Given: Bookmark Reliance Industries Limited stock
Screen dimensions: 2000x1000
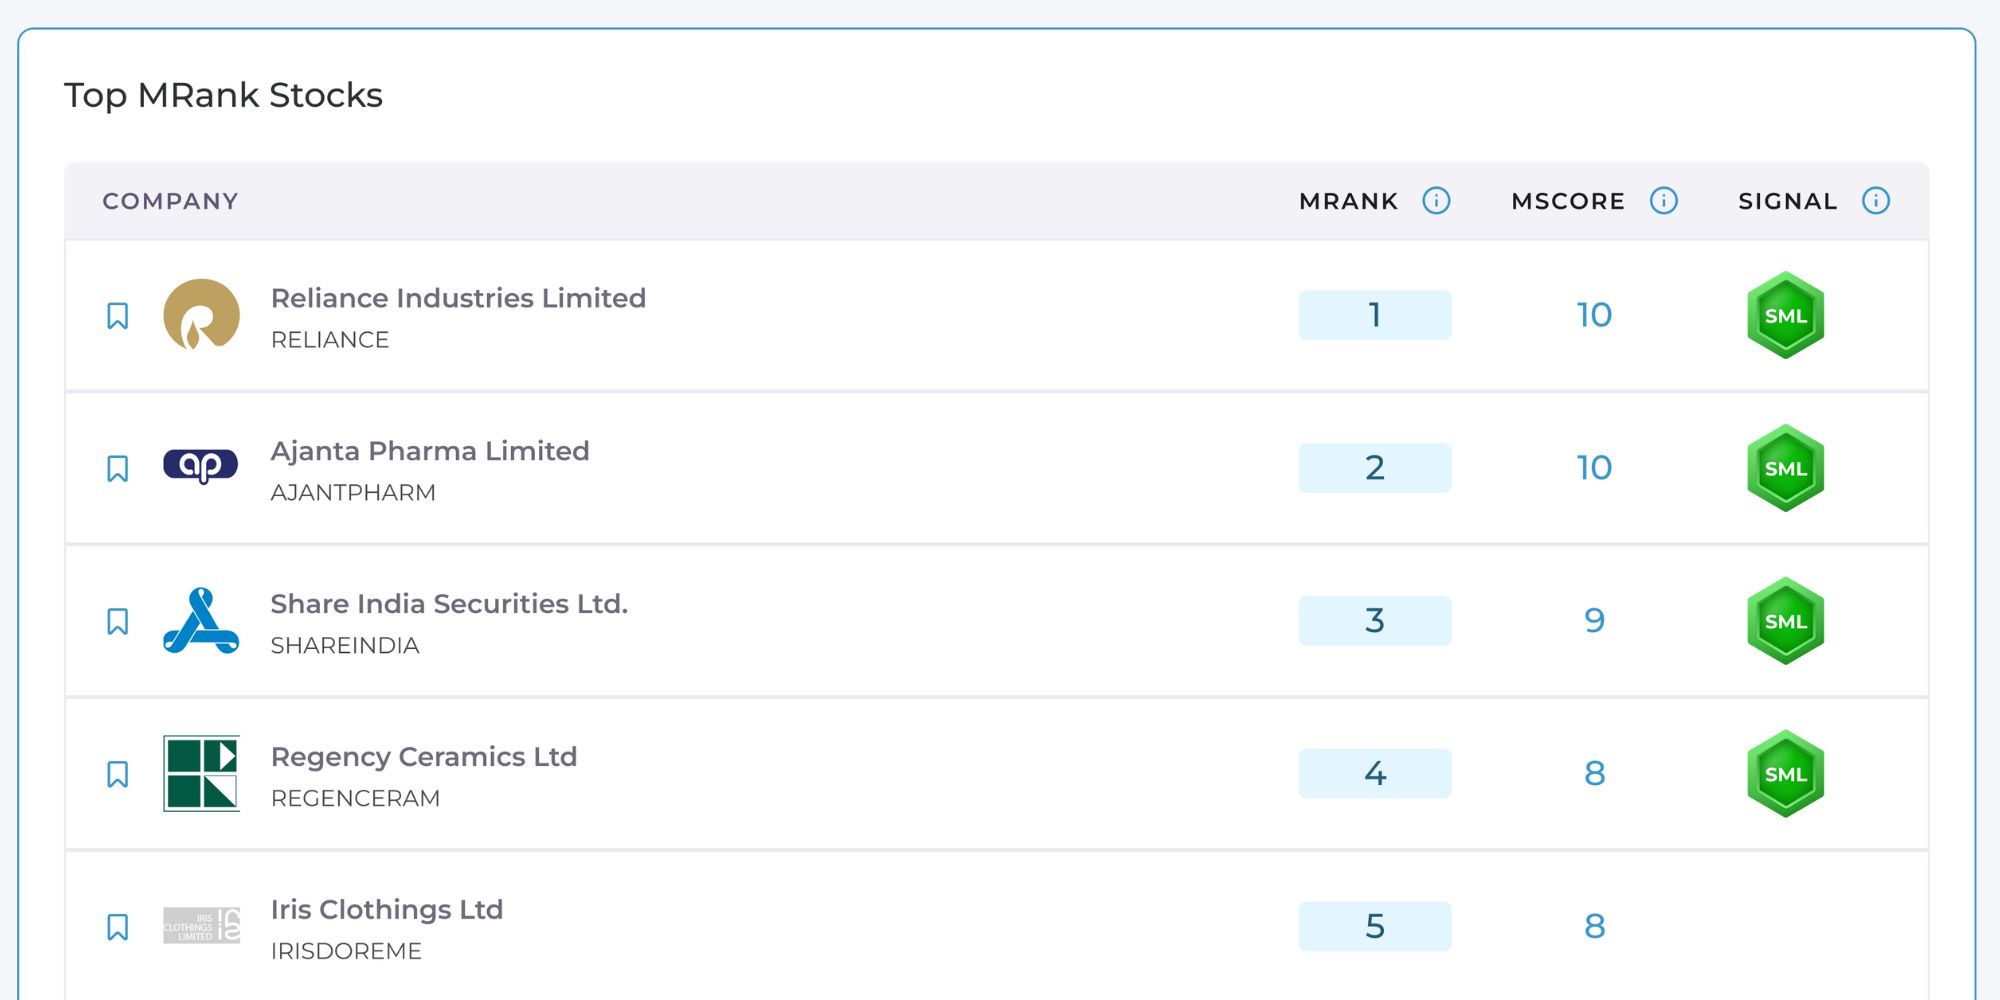Looking at the screenshot, I should pos(117,316).
